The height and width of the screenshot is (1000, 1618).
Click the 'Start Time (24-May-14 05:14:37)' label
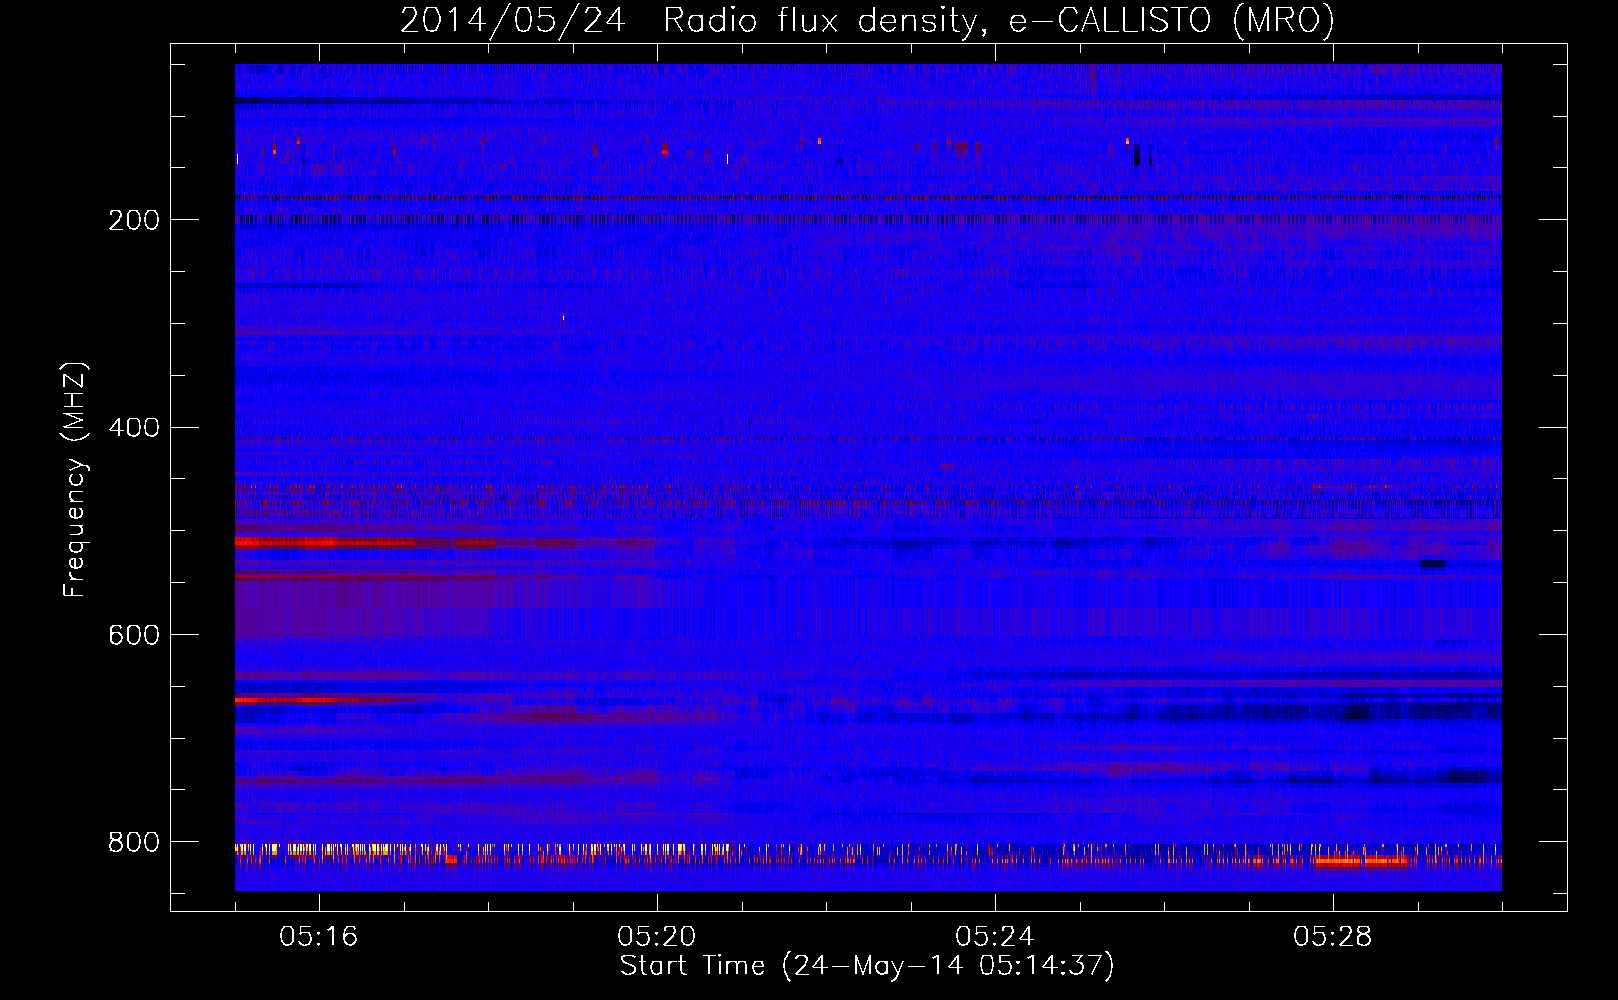867,966
